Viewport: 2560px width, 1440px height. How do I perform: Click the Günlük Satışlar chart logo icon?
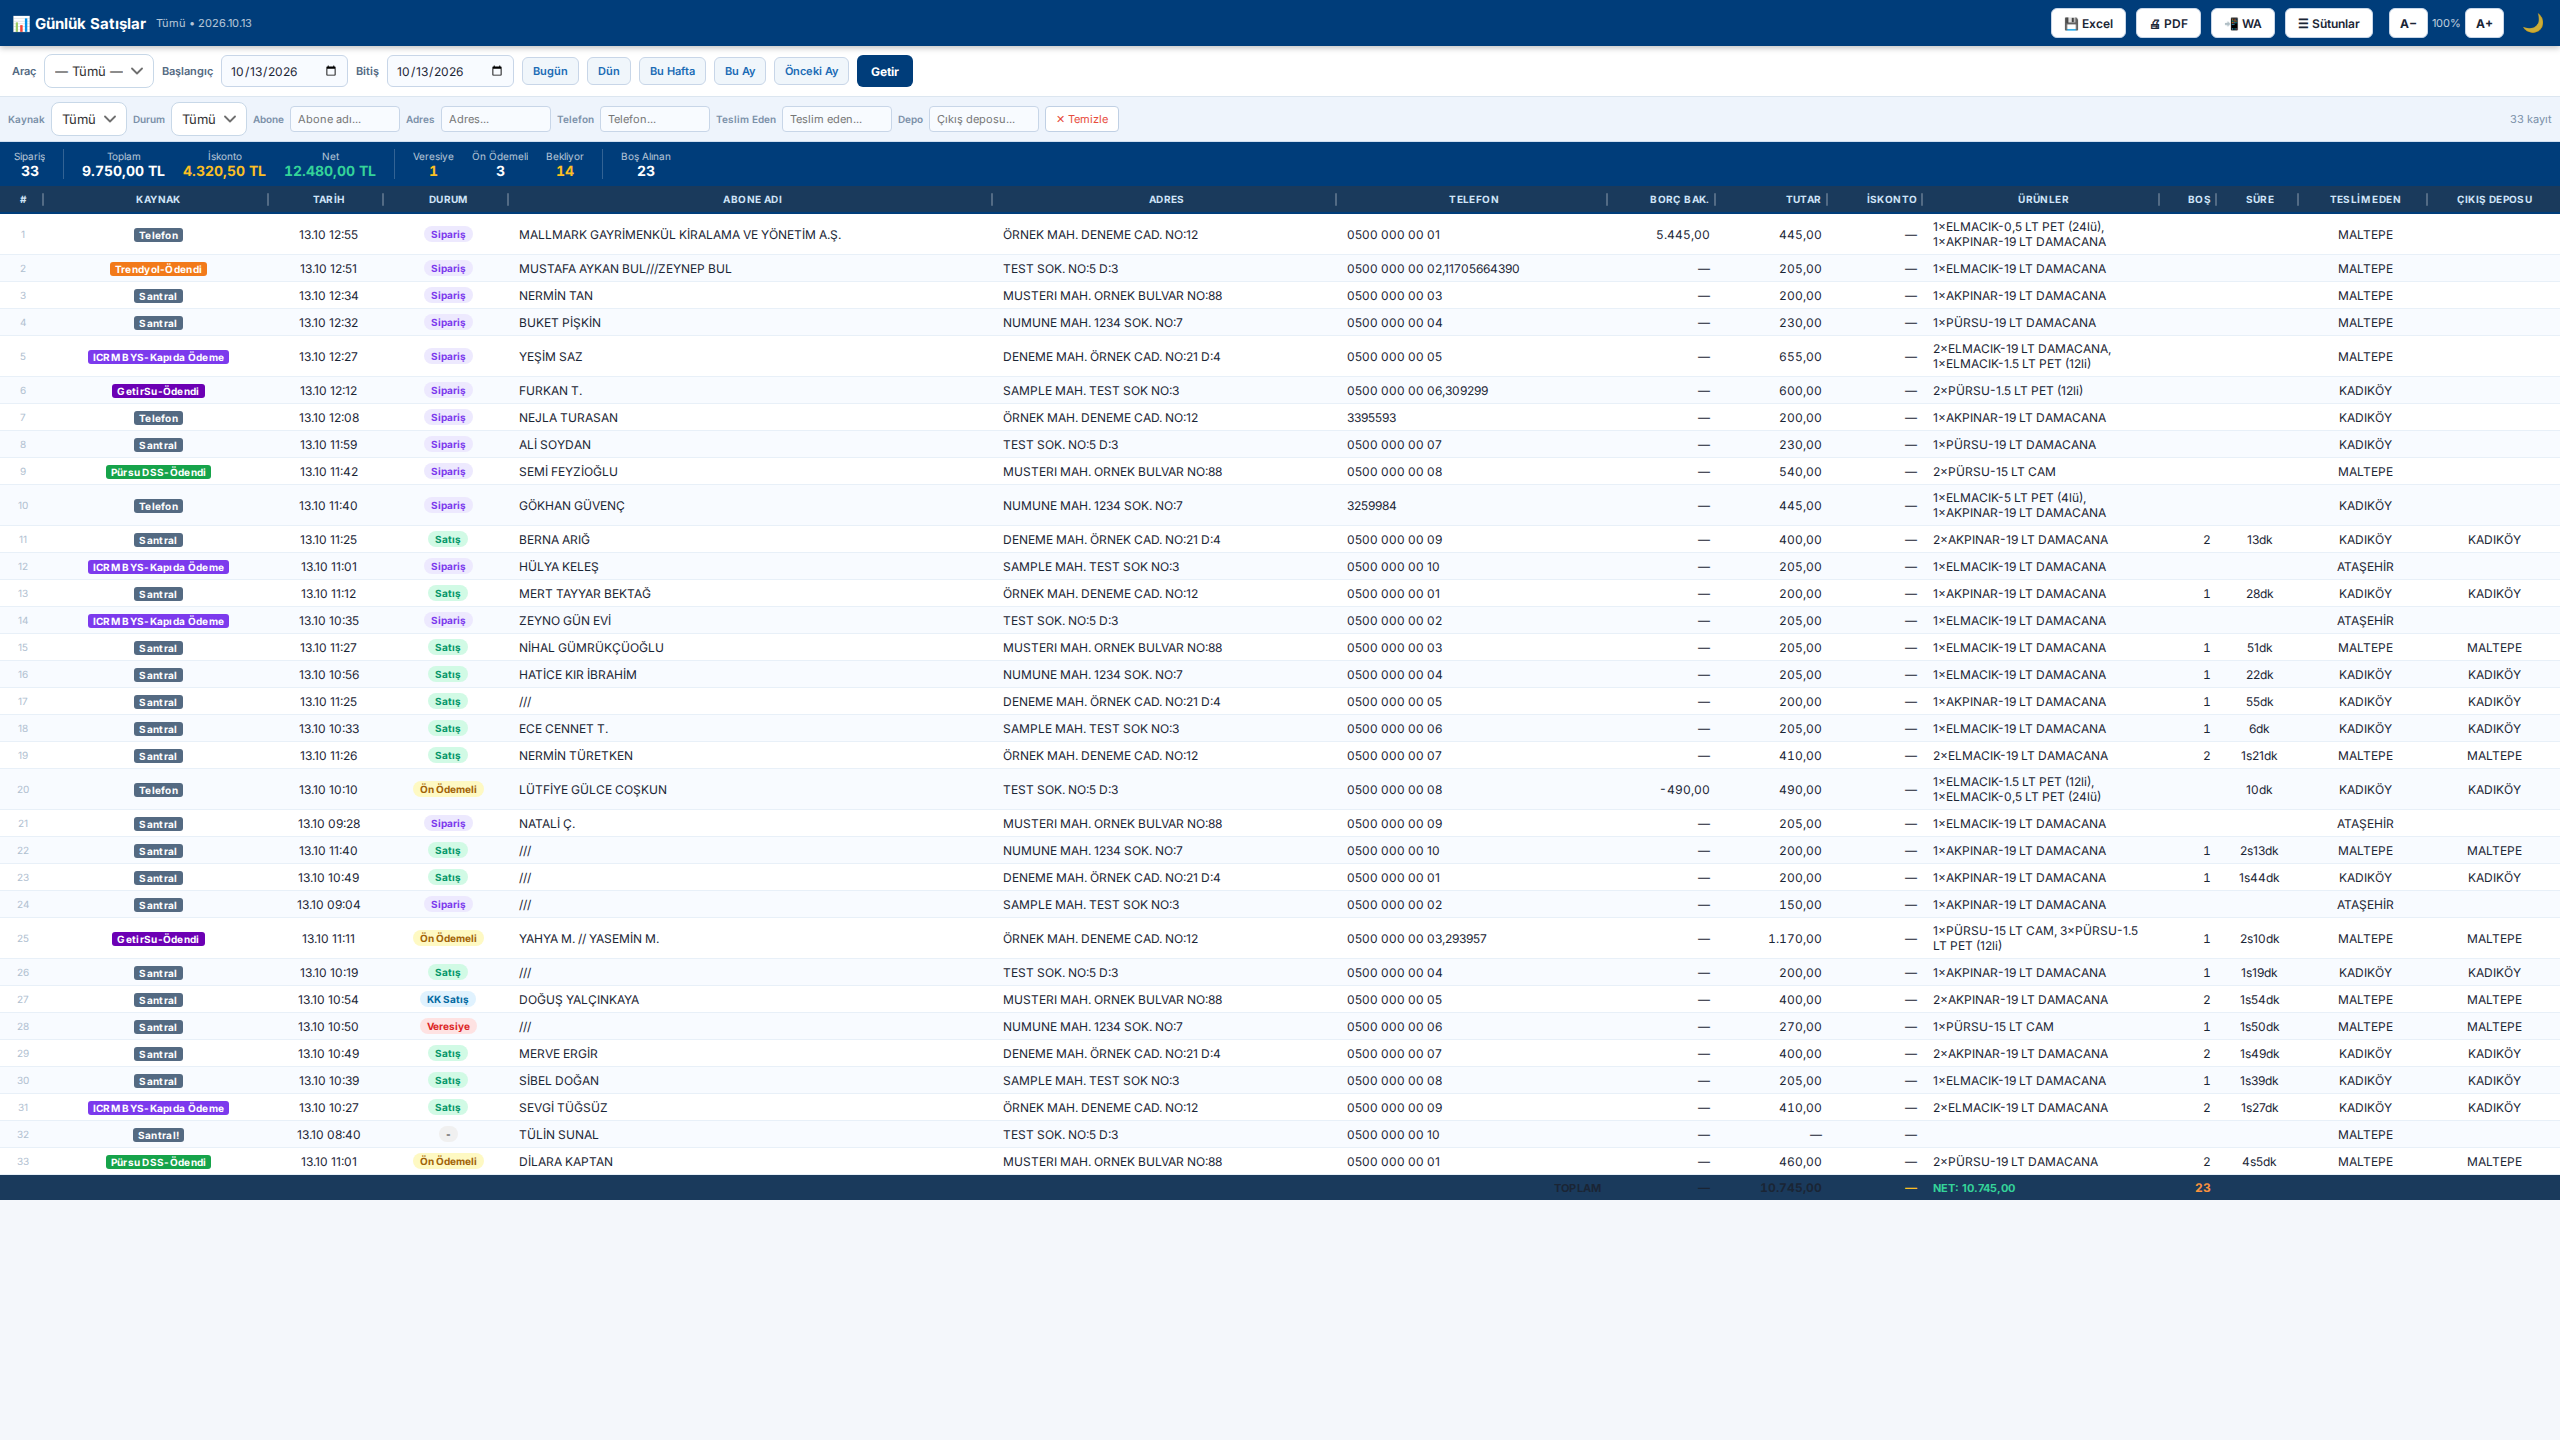pyautogui.click(x=21, y=23)
